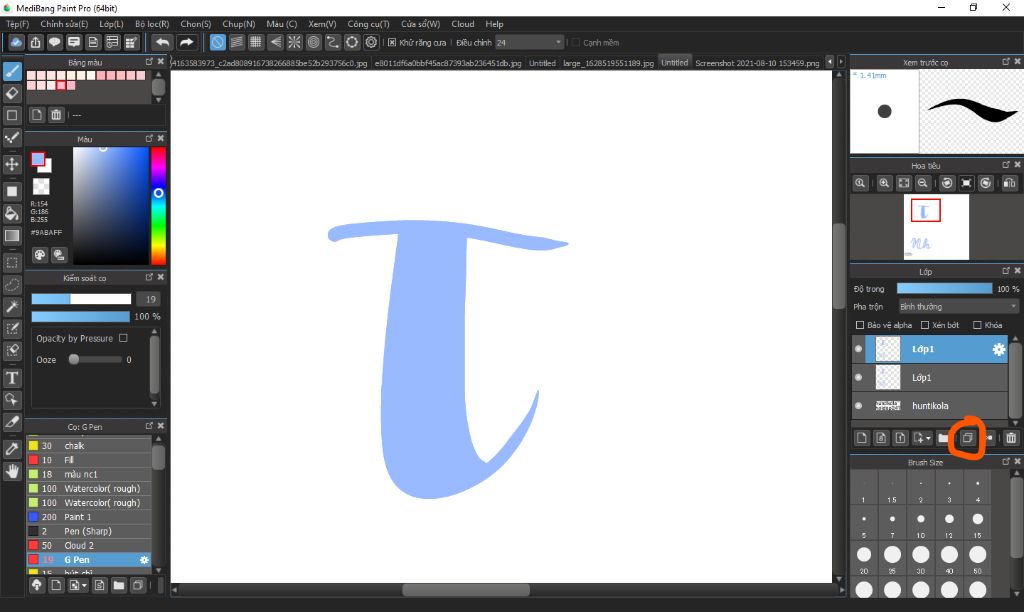
Task: Select the Paint 1 brush
Action: point(89,517)
